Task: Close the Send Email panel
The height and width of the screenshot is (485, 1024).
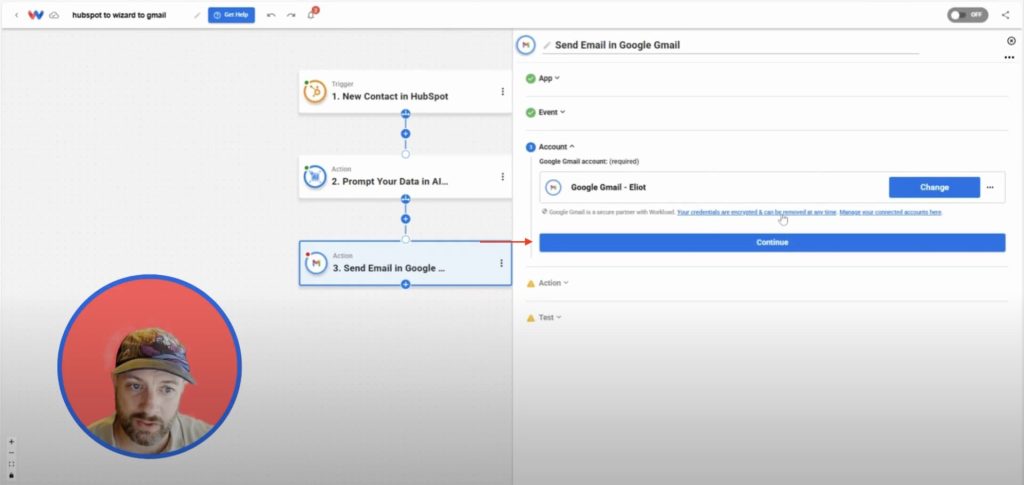Action: click(x=1012, y=40)
